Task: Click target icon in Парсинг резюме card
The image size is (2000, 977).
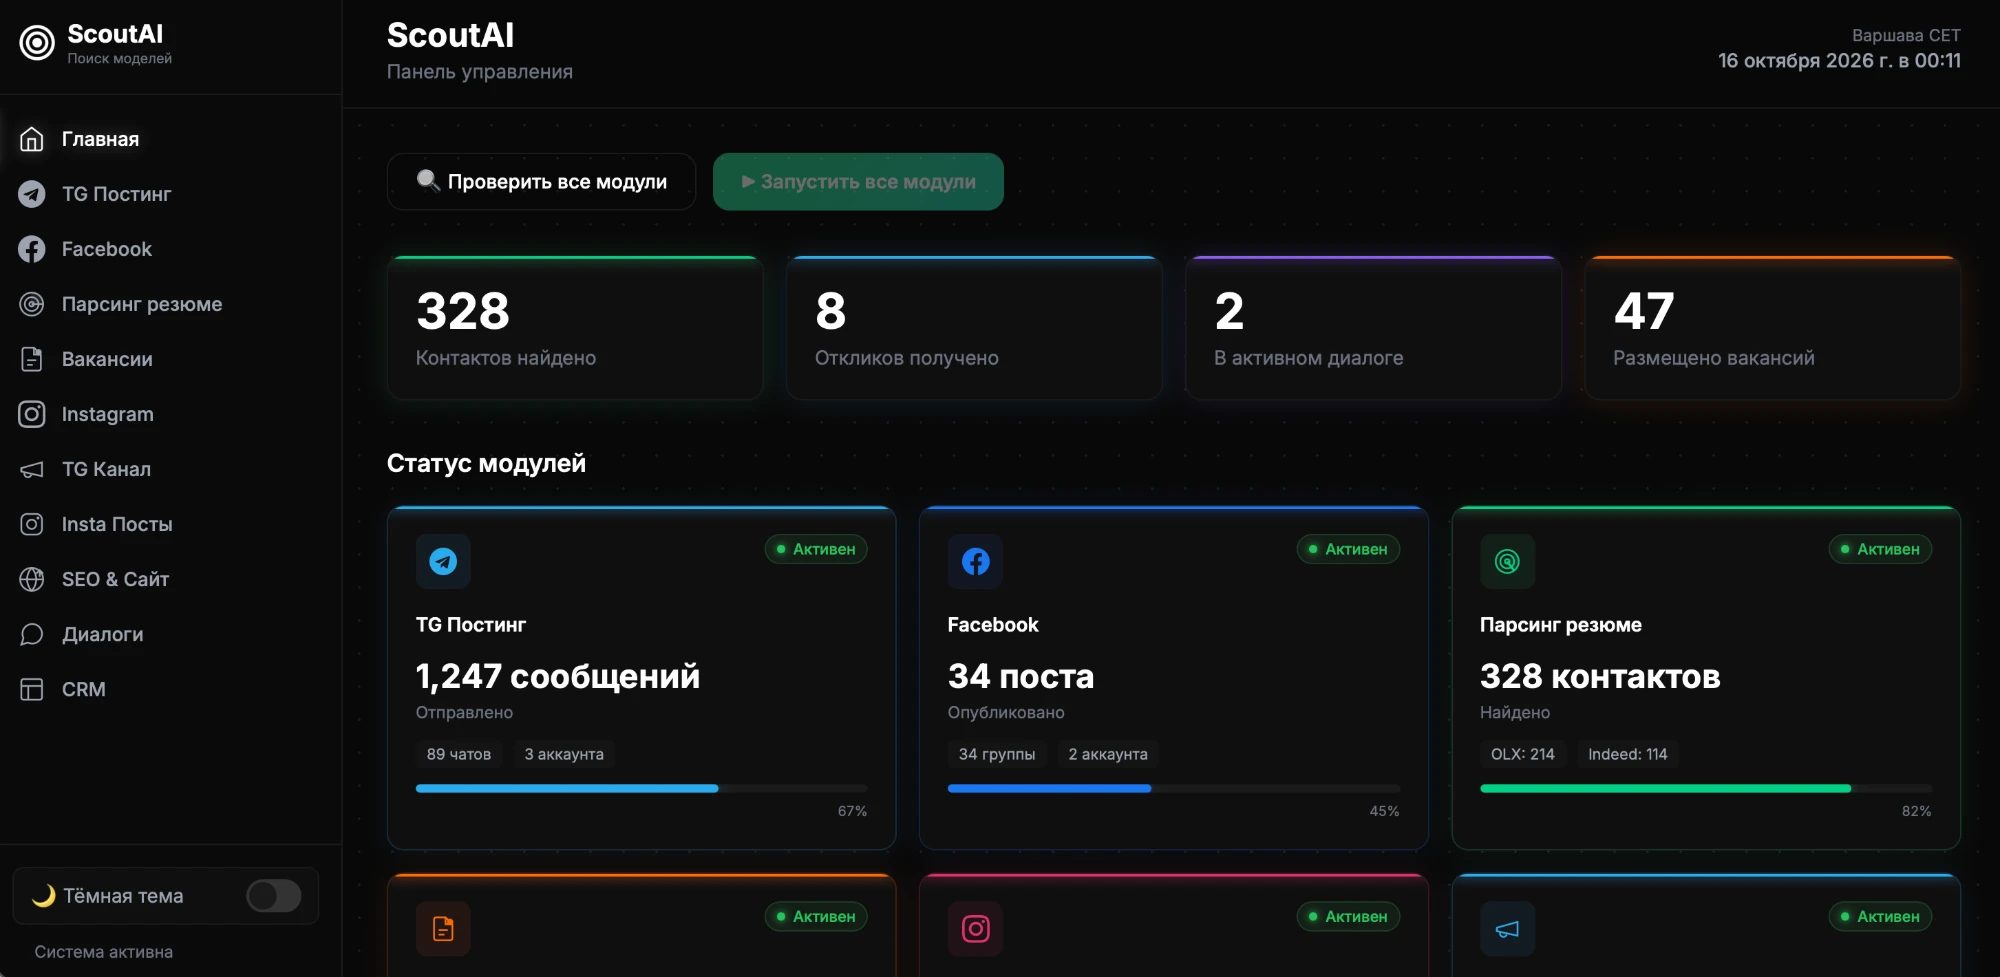Action: 1507,561
